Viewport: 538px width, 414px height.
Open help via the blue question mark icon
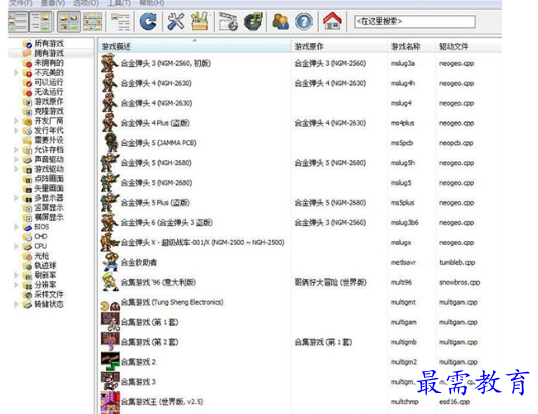coord(304,22)
